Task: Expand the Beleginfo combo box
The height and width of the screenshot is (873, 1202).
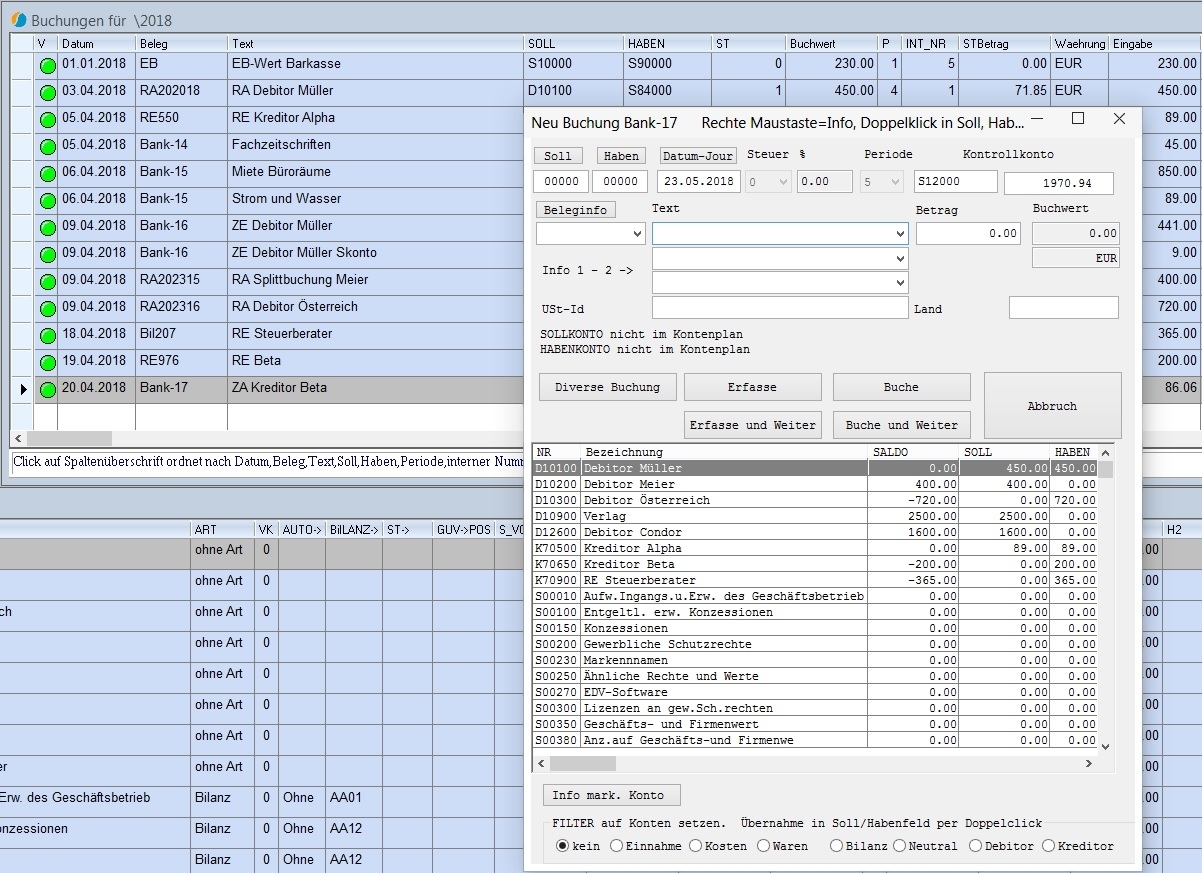Action: tap(638, 234)
